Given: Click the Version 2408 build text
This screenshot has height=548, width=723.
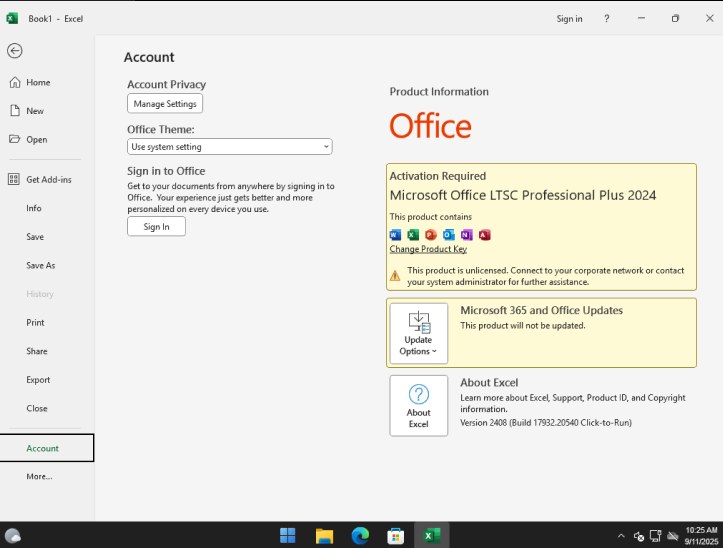Looking at the screenshot, I should click(546, 423).
